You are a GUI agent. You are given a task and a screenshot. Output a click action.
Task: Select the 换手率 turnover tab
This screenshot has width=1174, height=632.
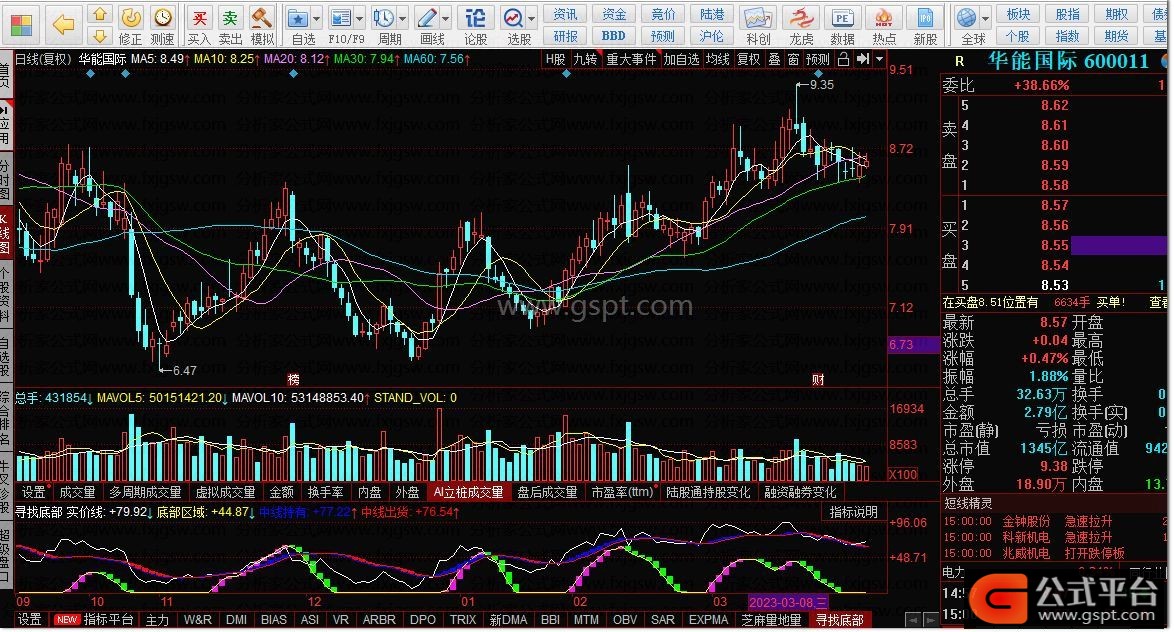[325, 492]
